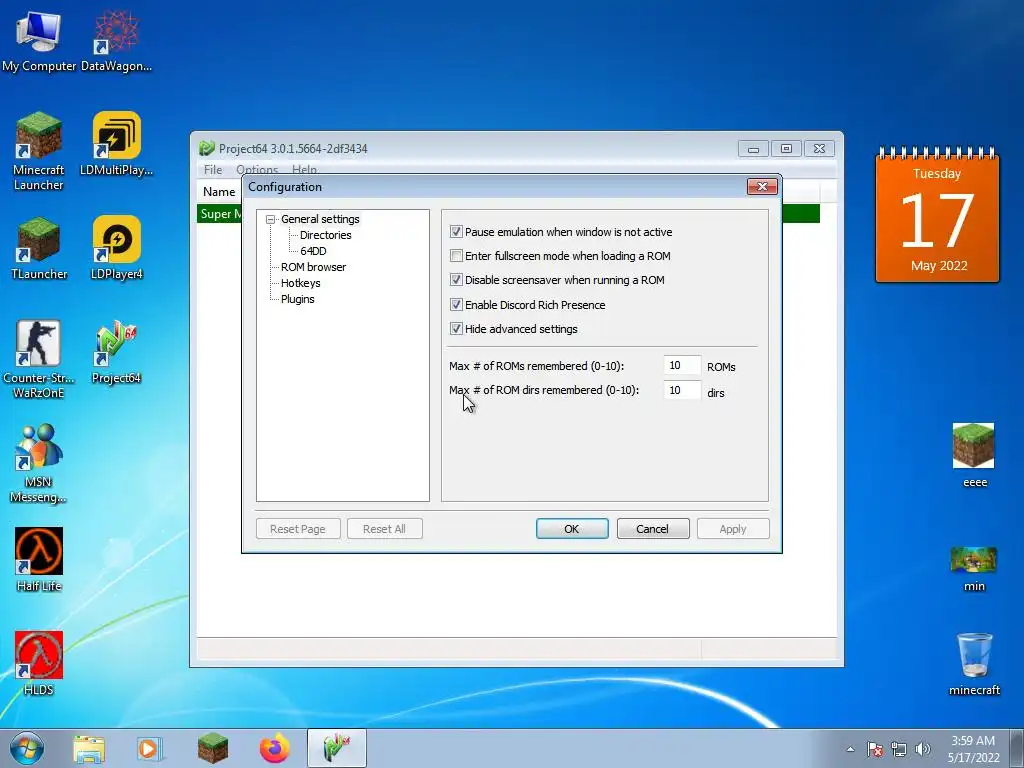Cancel the Configuration dialog
1024x768 pixels.
tap(653, 529)
